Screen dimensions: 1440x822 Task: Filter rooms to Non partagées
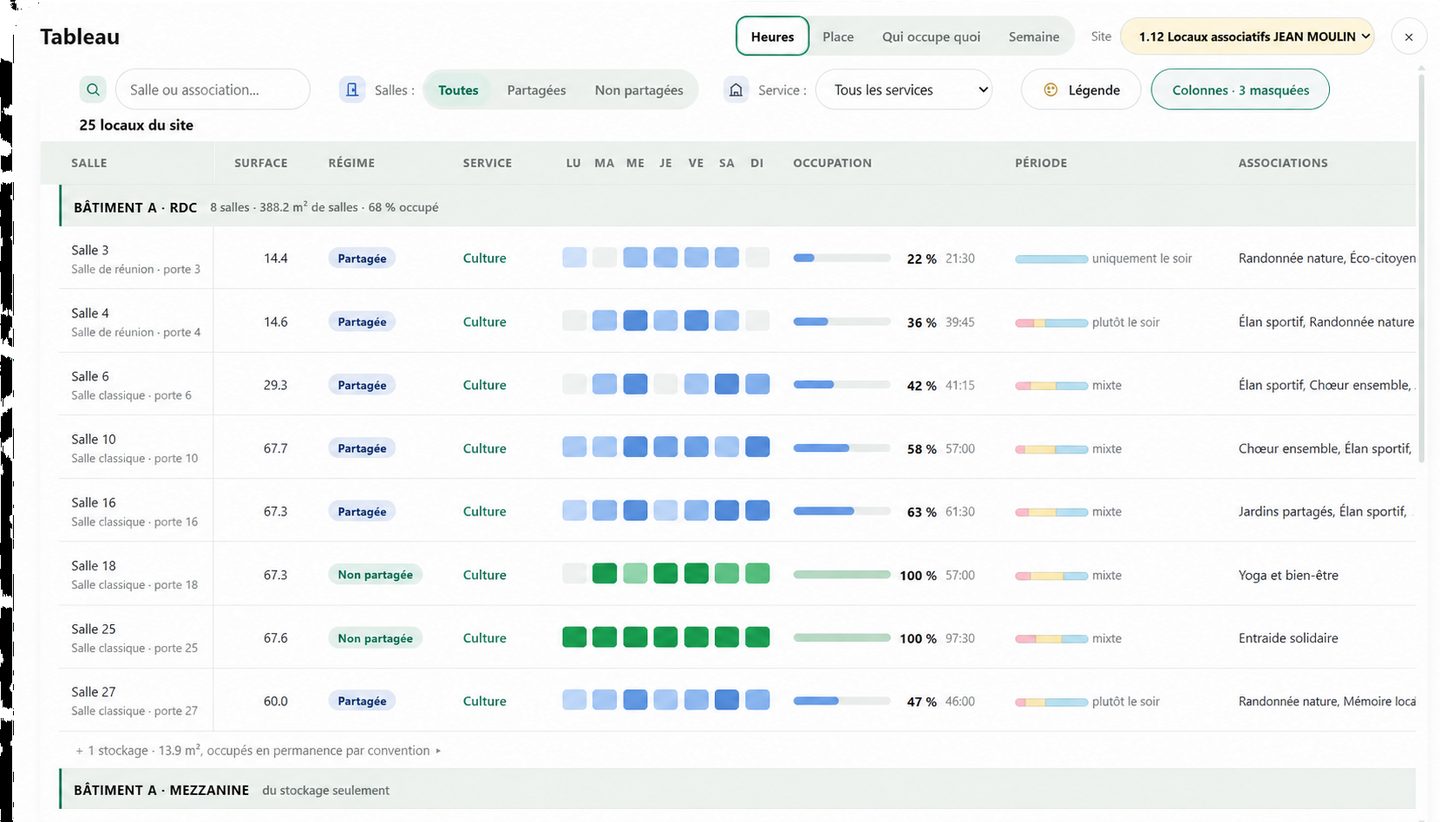639,90
